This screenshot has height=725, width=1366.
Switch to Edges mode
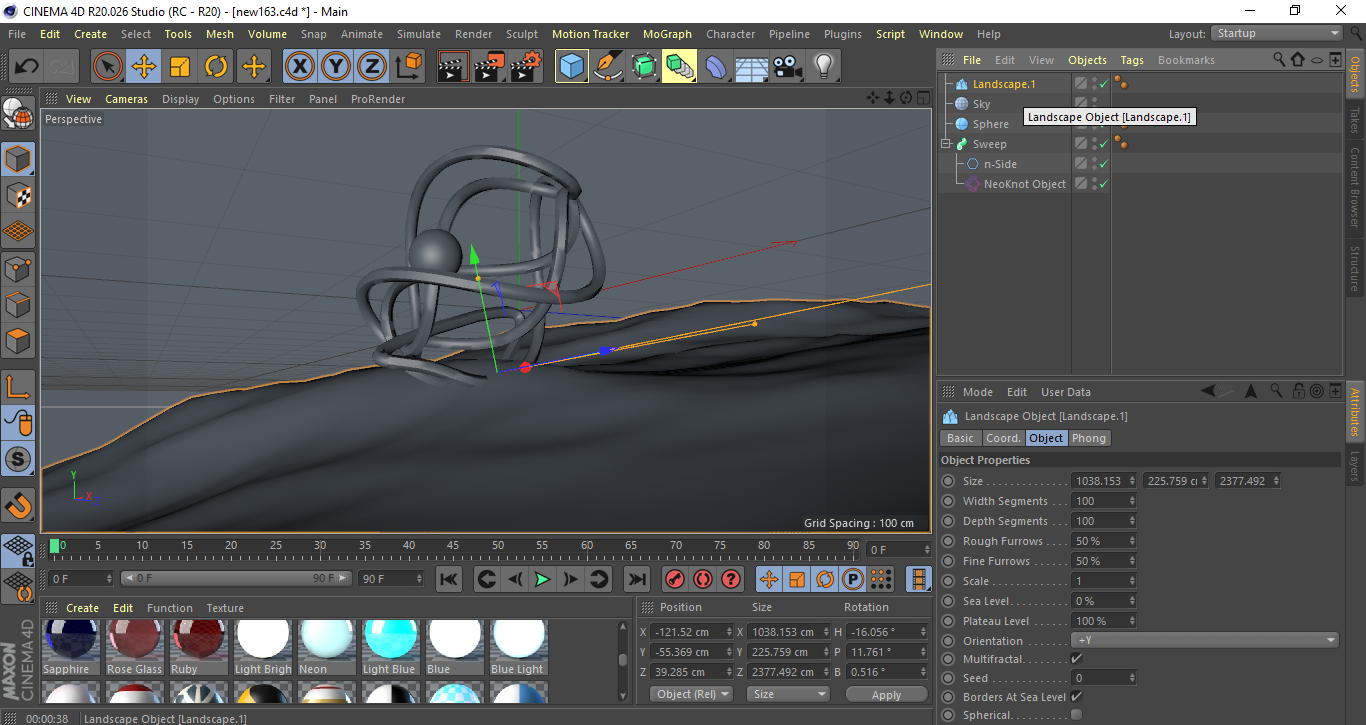[18, 304]
